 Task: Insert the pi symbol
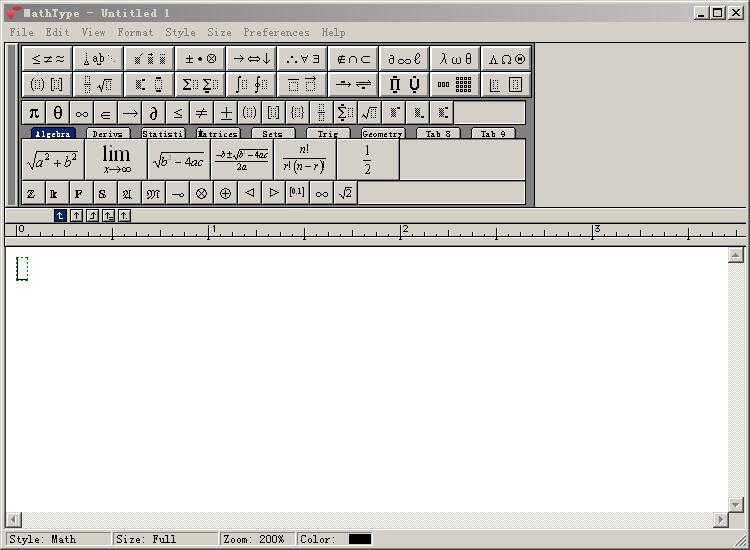(x=34, y=113)
